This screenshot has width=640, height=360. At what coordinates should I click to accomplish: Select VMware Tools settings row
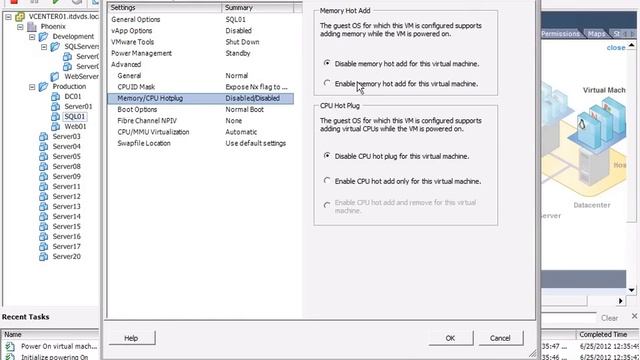(x=200, y=42)
